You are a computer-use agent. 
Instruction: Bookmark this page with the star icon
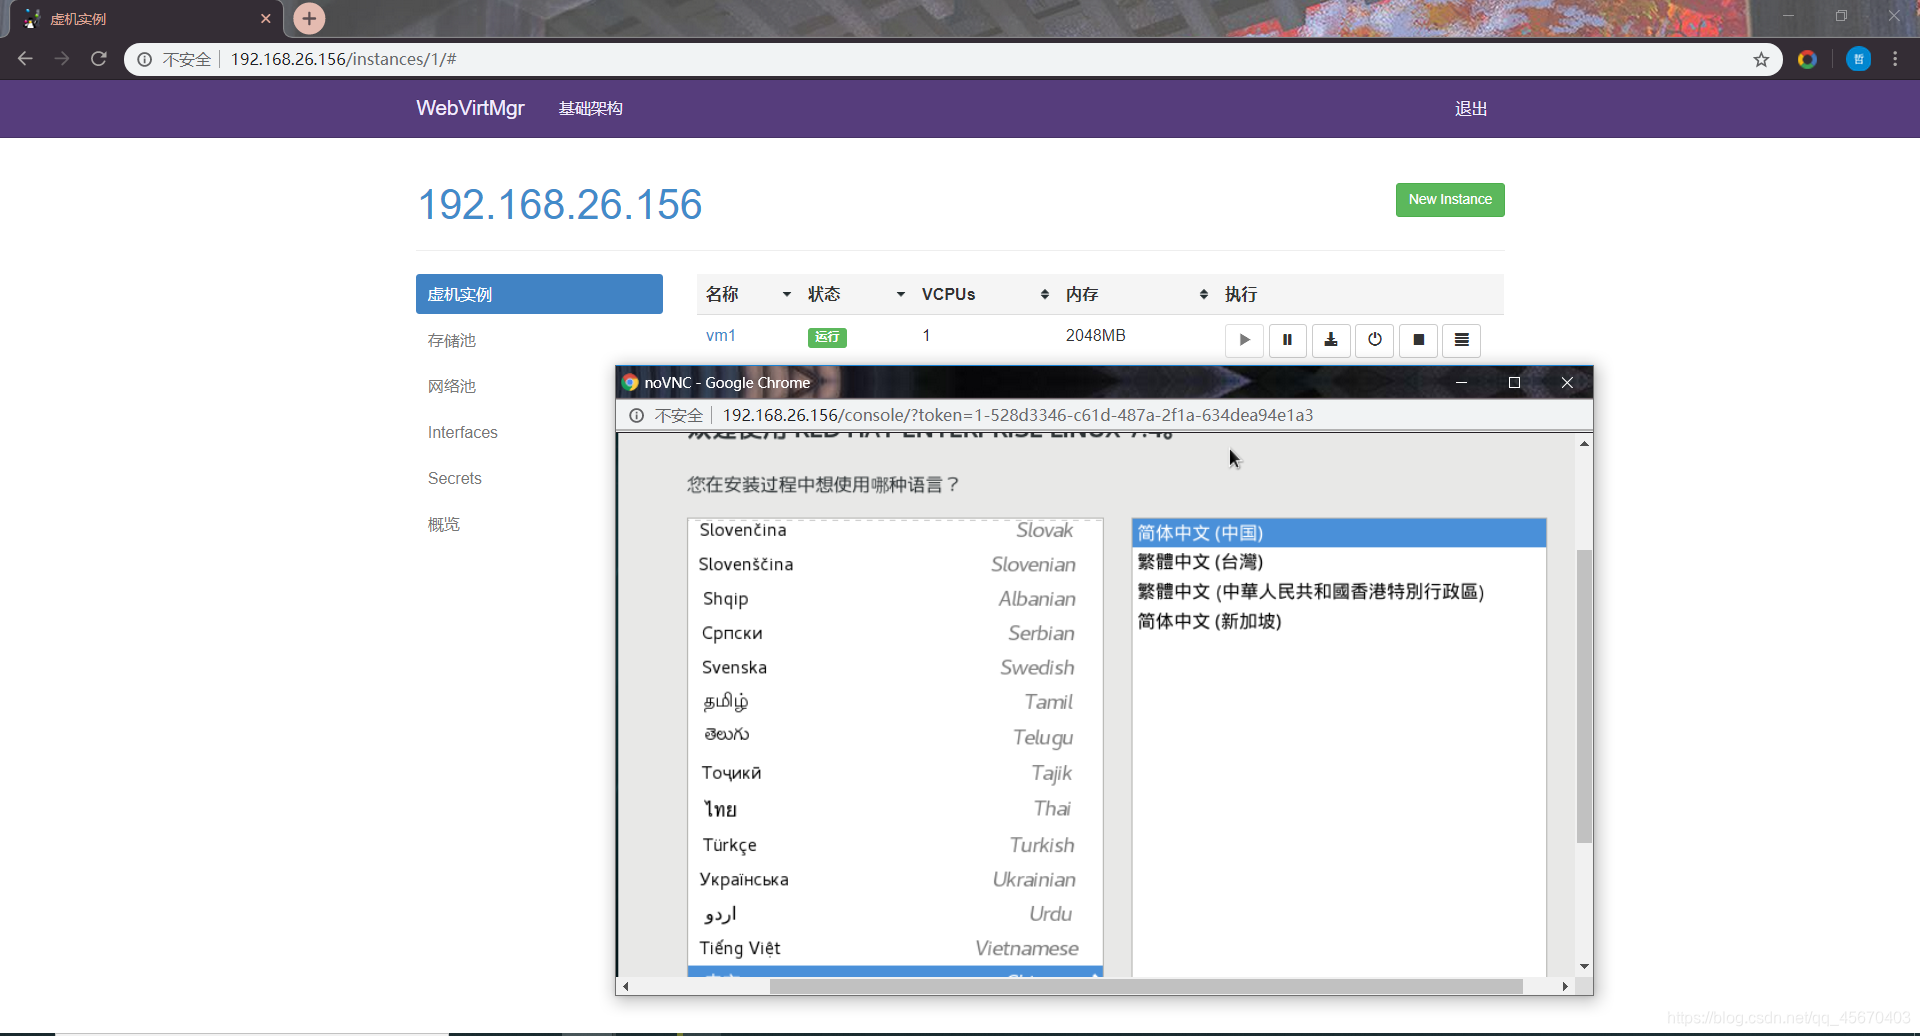pyautogui.click(x=1761, y=60)
